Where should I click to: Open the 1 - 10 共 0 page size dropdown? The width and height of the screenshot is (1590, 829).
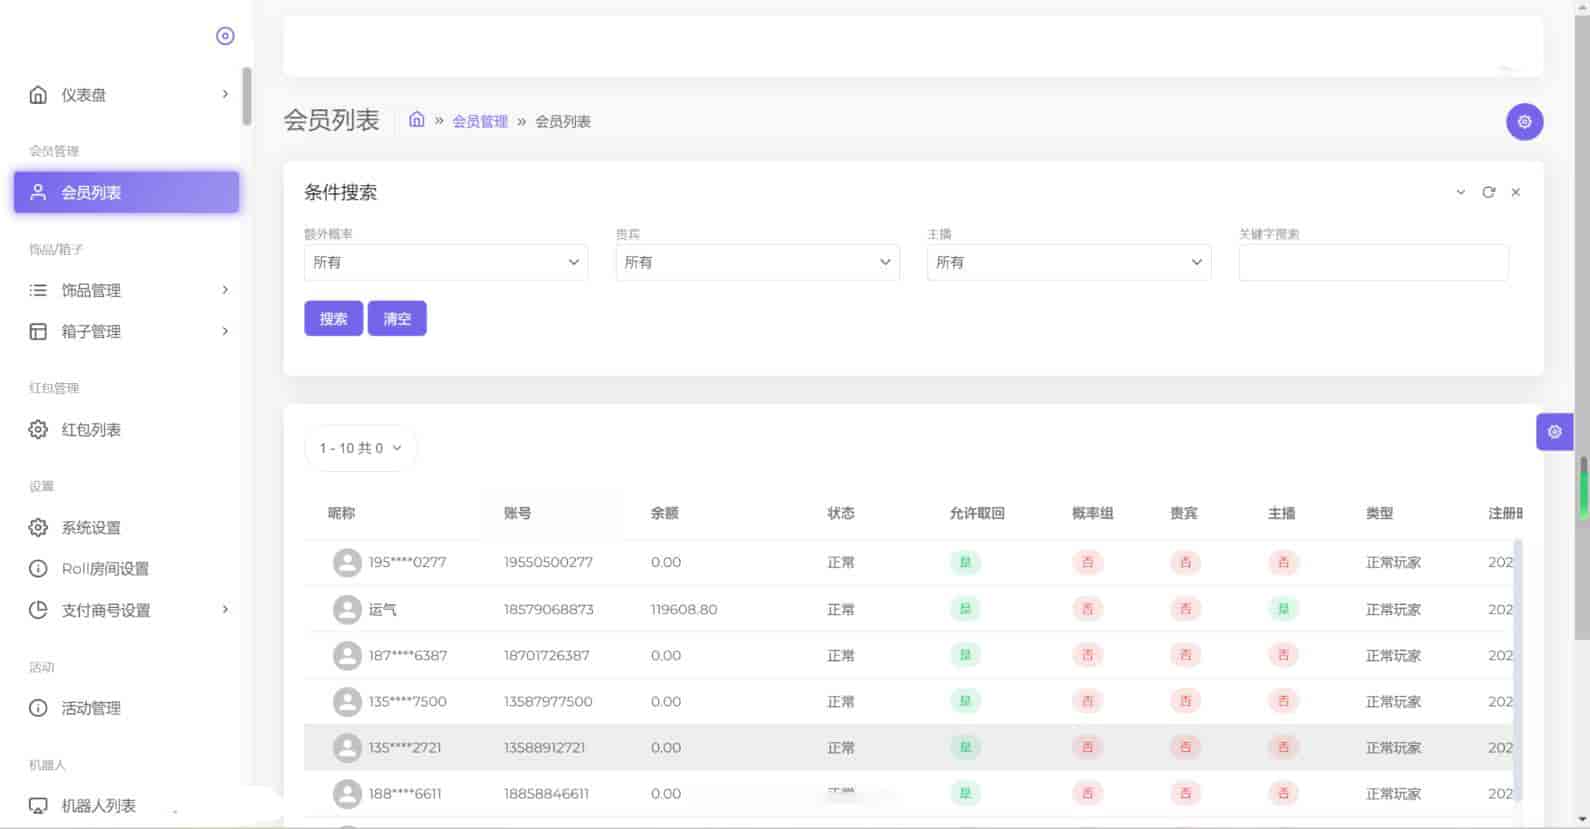[360, 448]
